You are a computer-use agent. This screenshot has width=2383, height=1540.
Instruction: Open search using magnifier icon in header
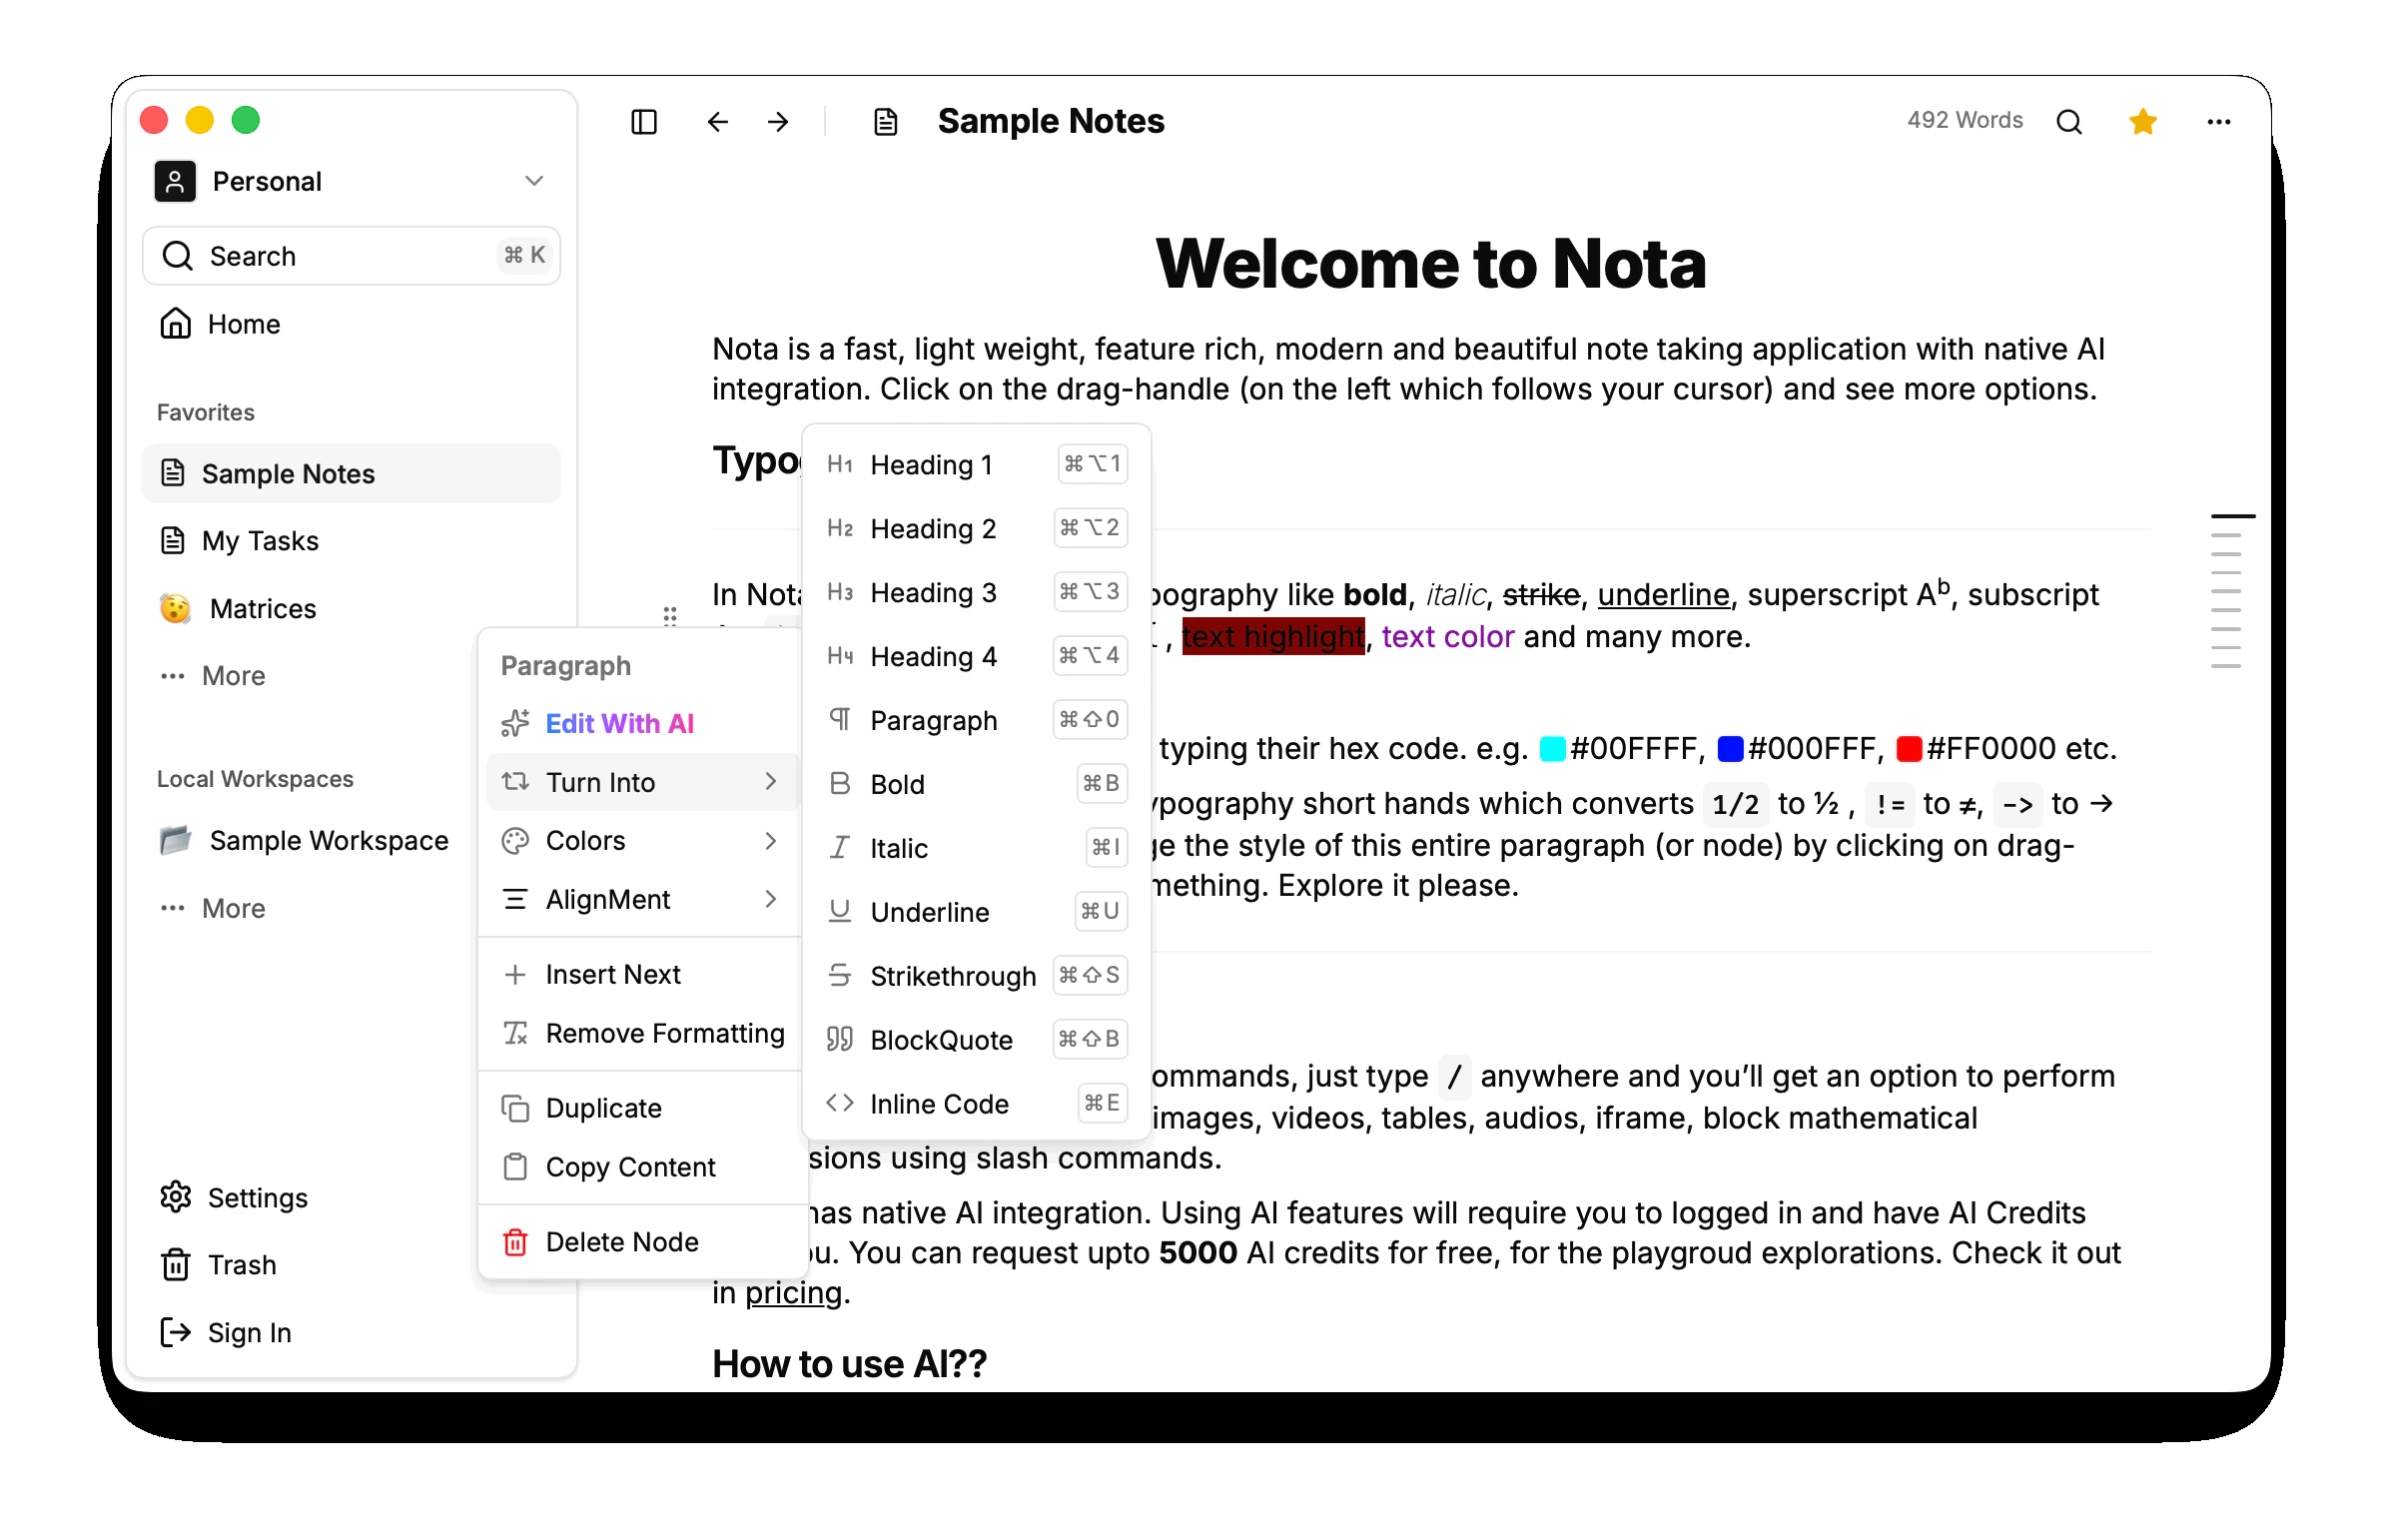point(2068,122)
